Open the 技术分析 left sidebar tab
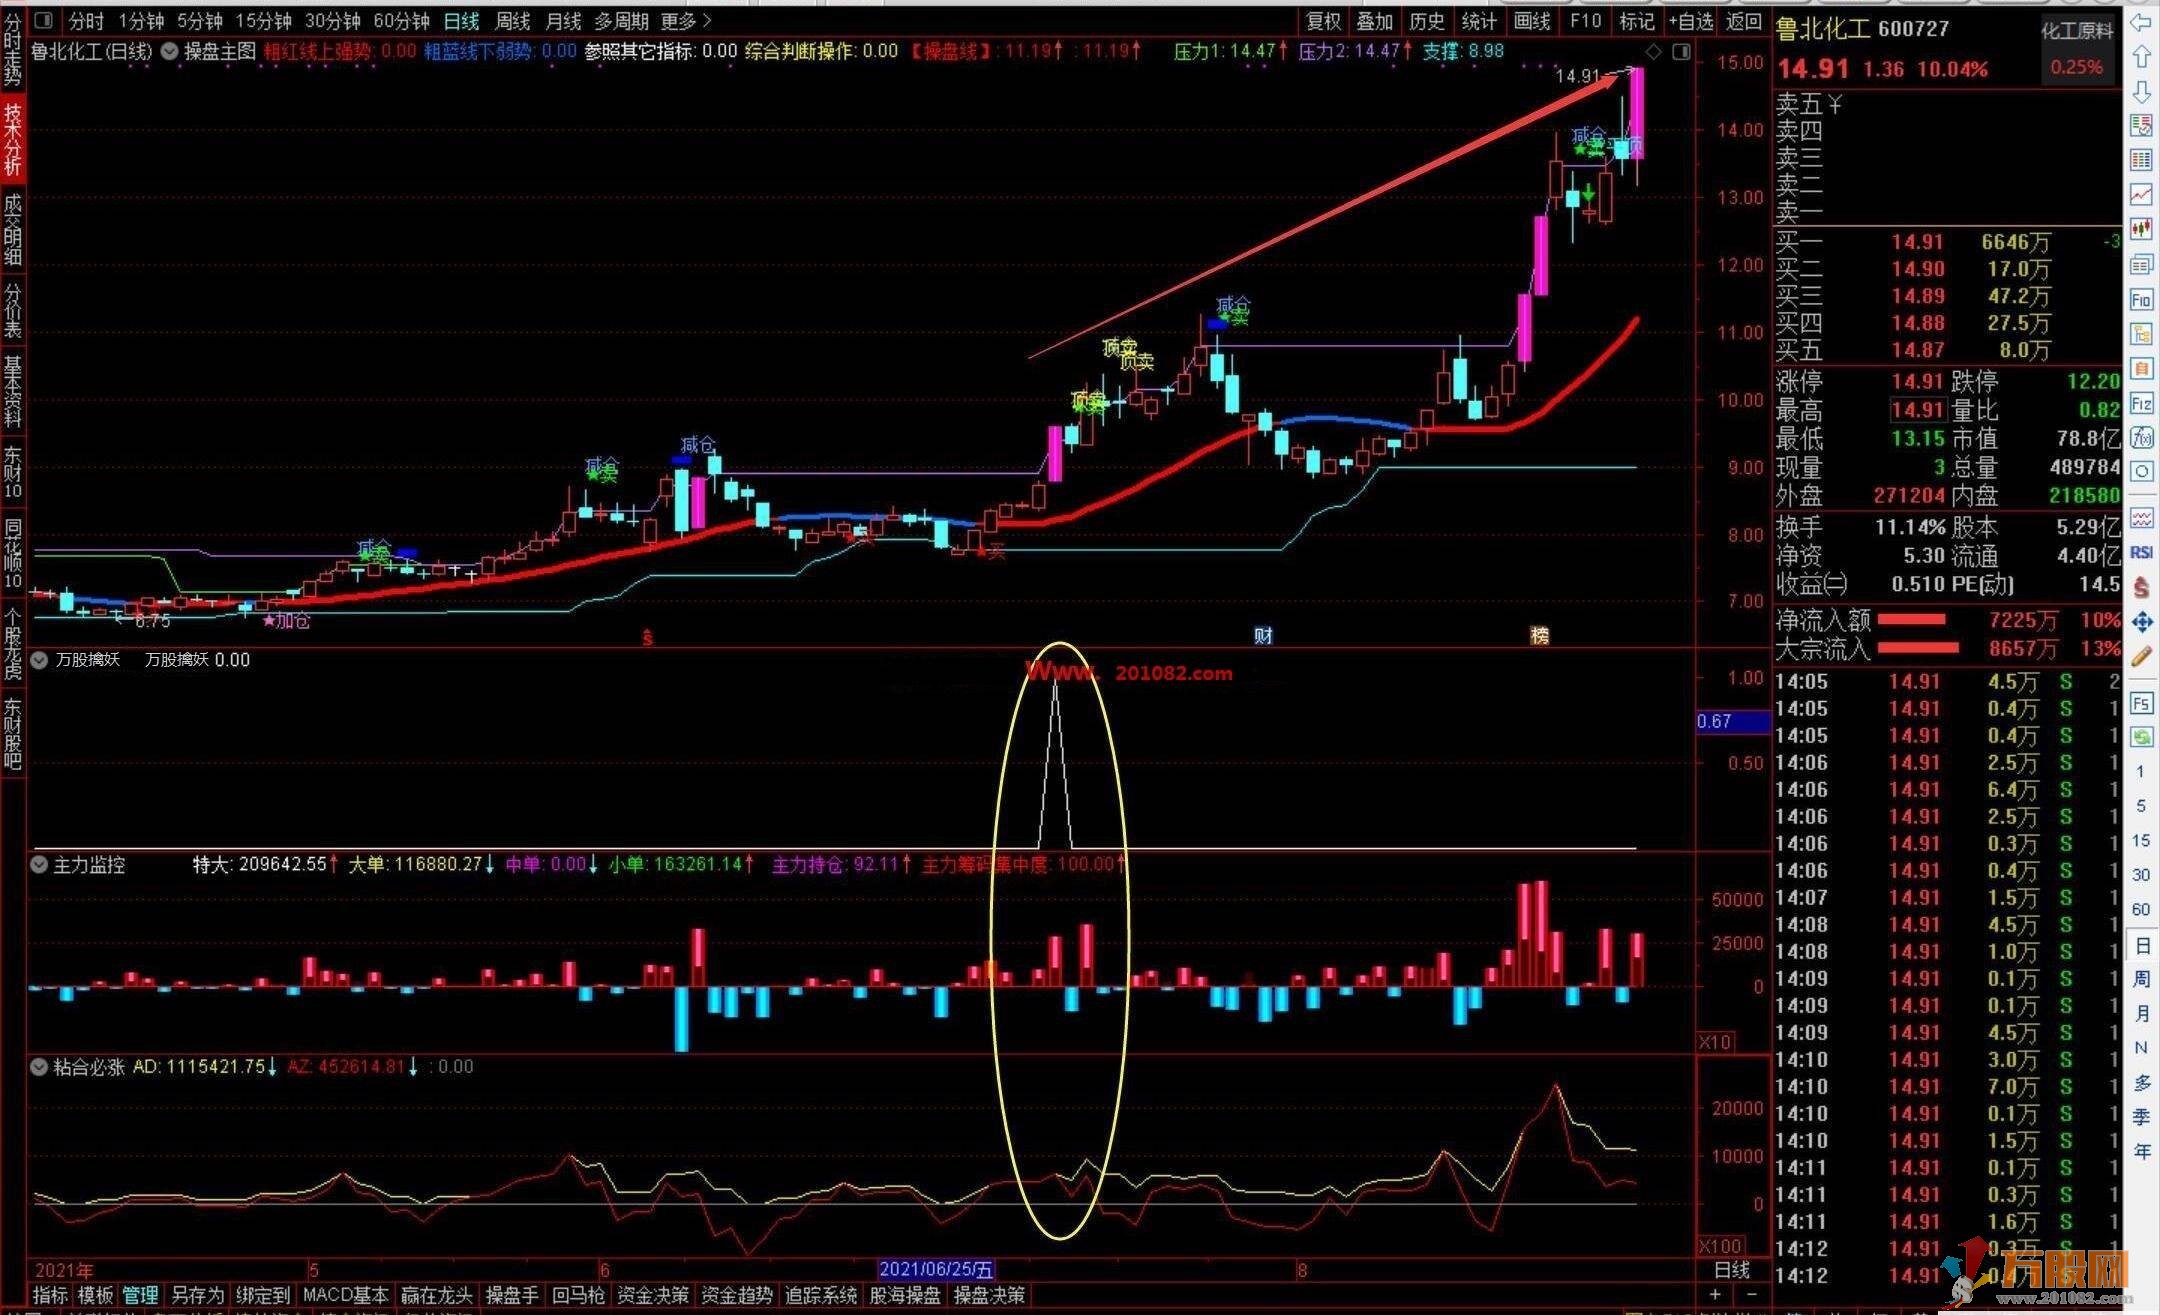This screenshot has height=1315, width=2160. pos(13,138)
